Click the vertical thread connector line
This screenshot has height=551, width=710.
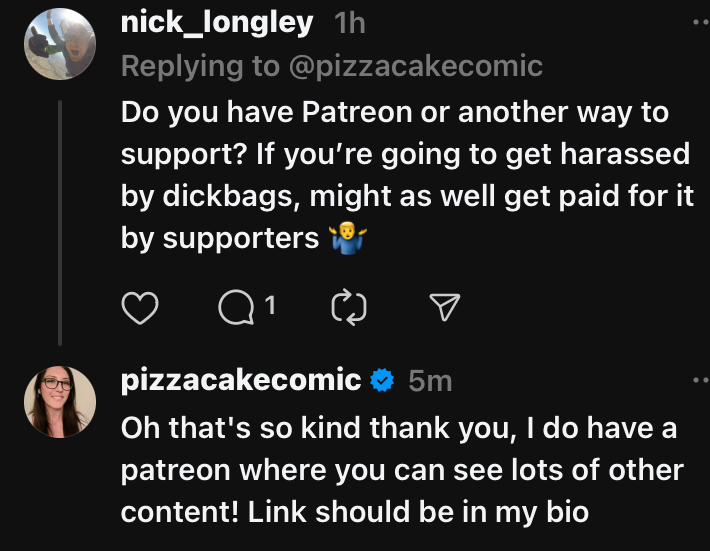(60, 223)
